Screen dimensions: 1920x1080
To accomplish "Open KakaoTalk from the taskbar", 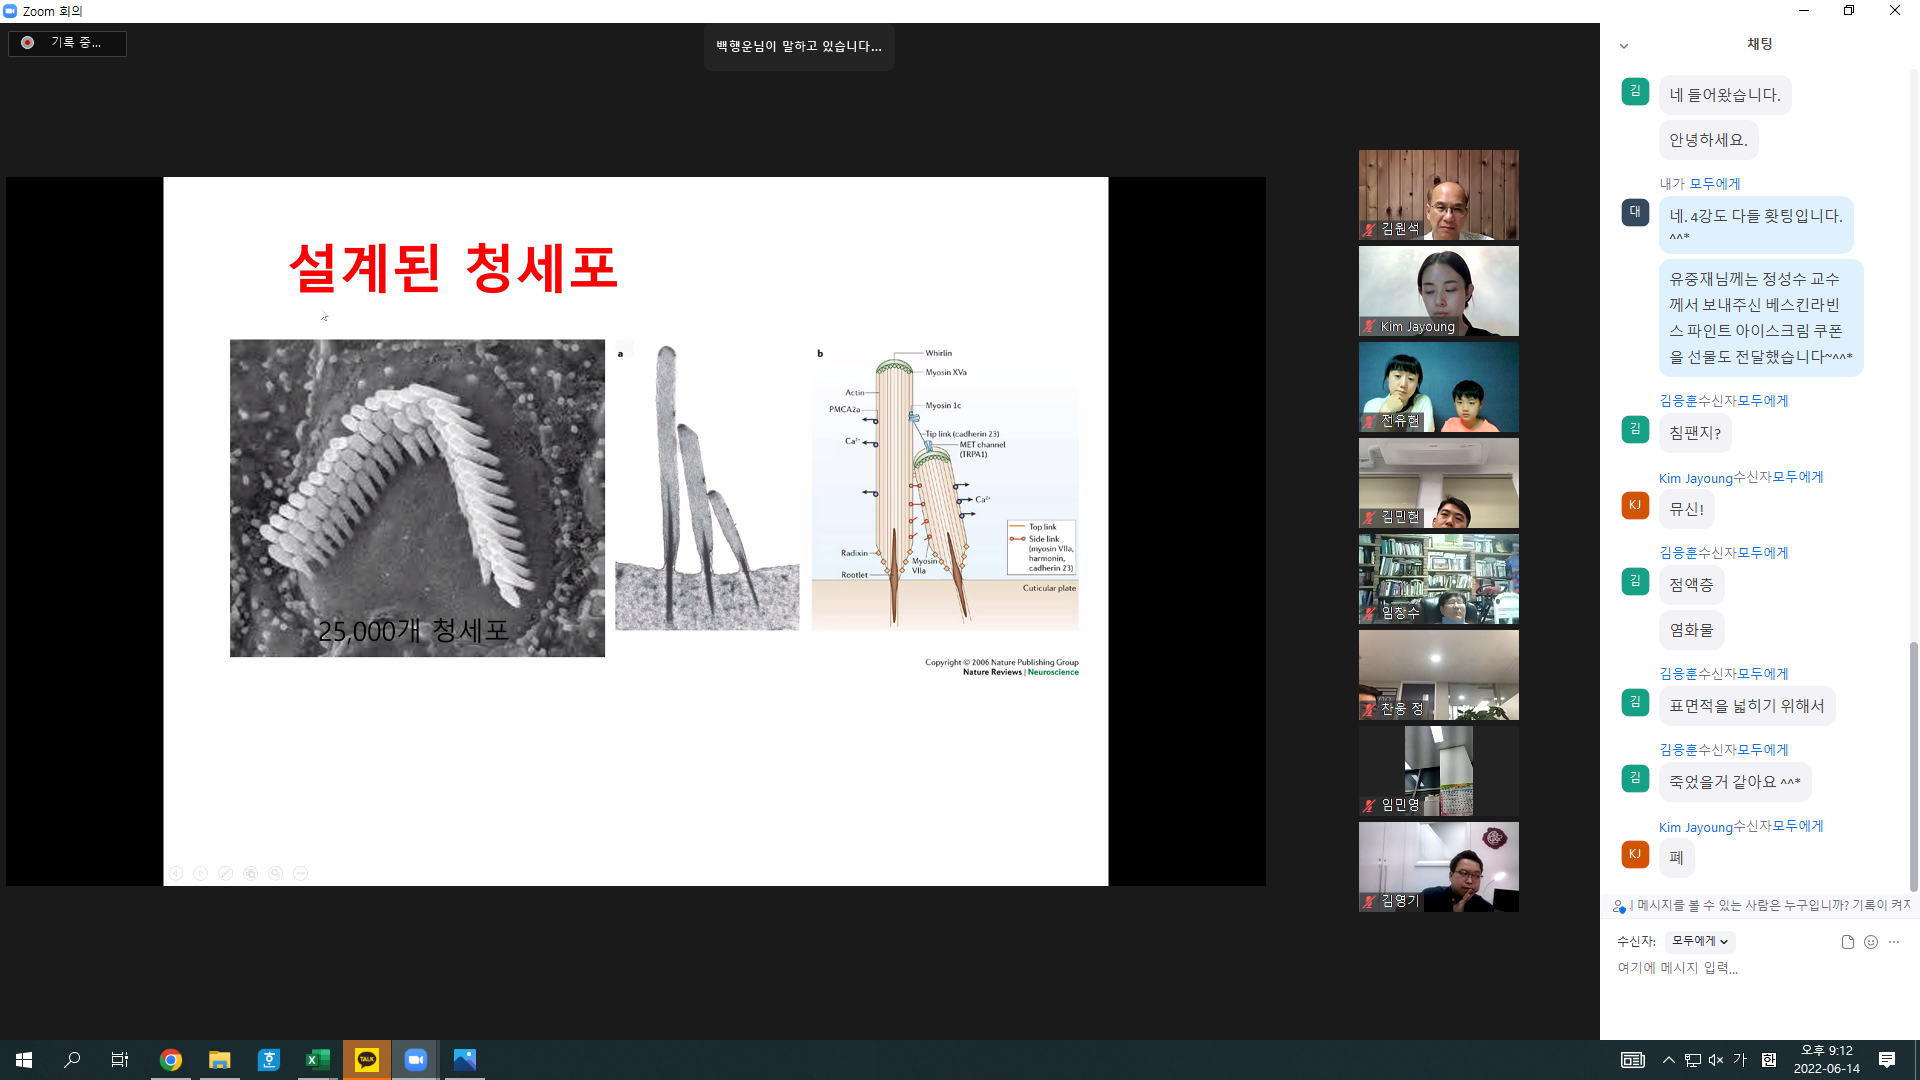I will click(366, 1060).
